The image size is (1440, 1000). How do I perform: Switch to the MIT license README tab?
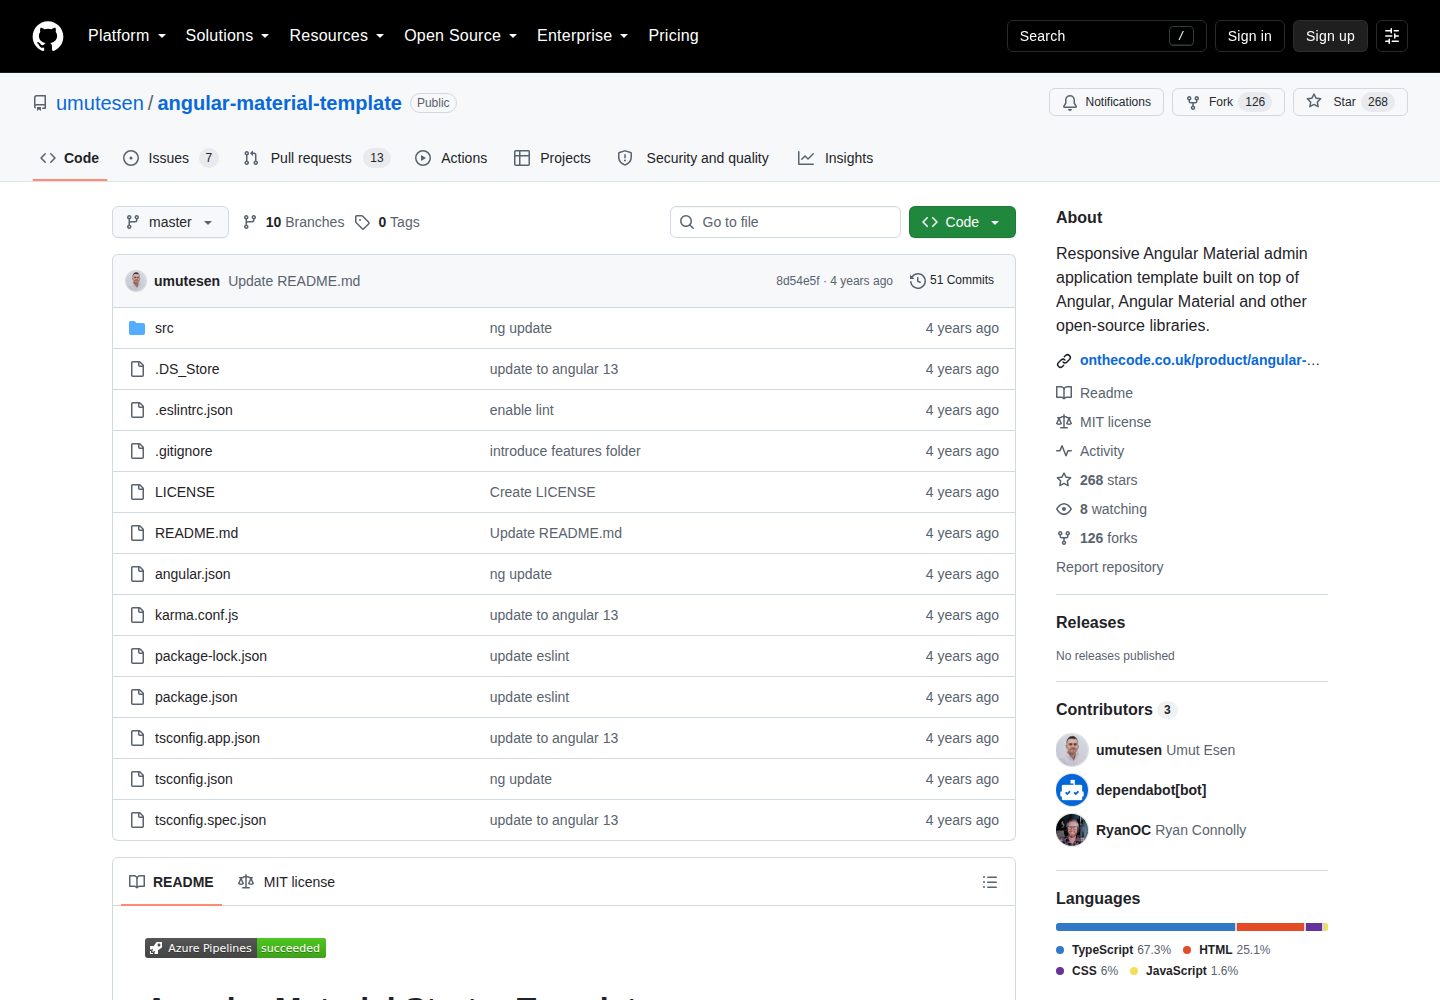click(x=287, y=882)
